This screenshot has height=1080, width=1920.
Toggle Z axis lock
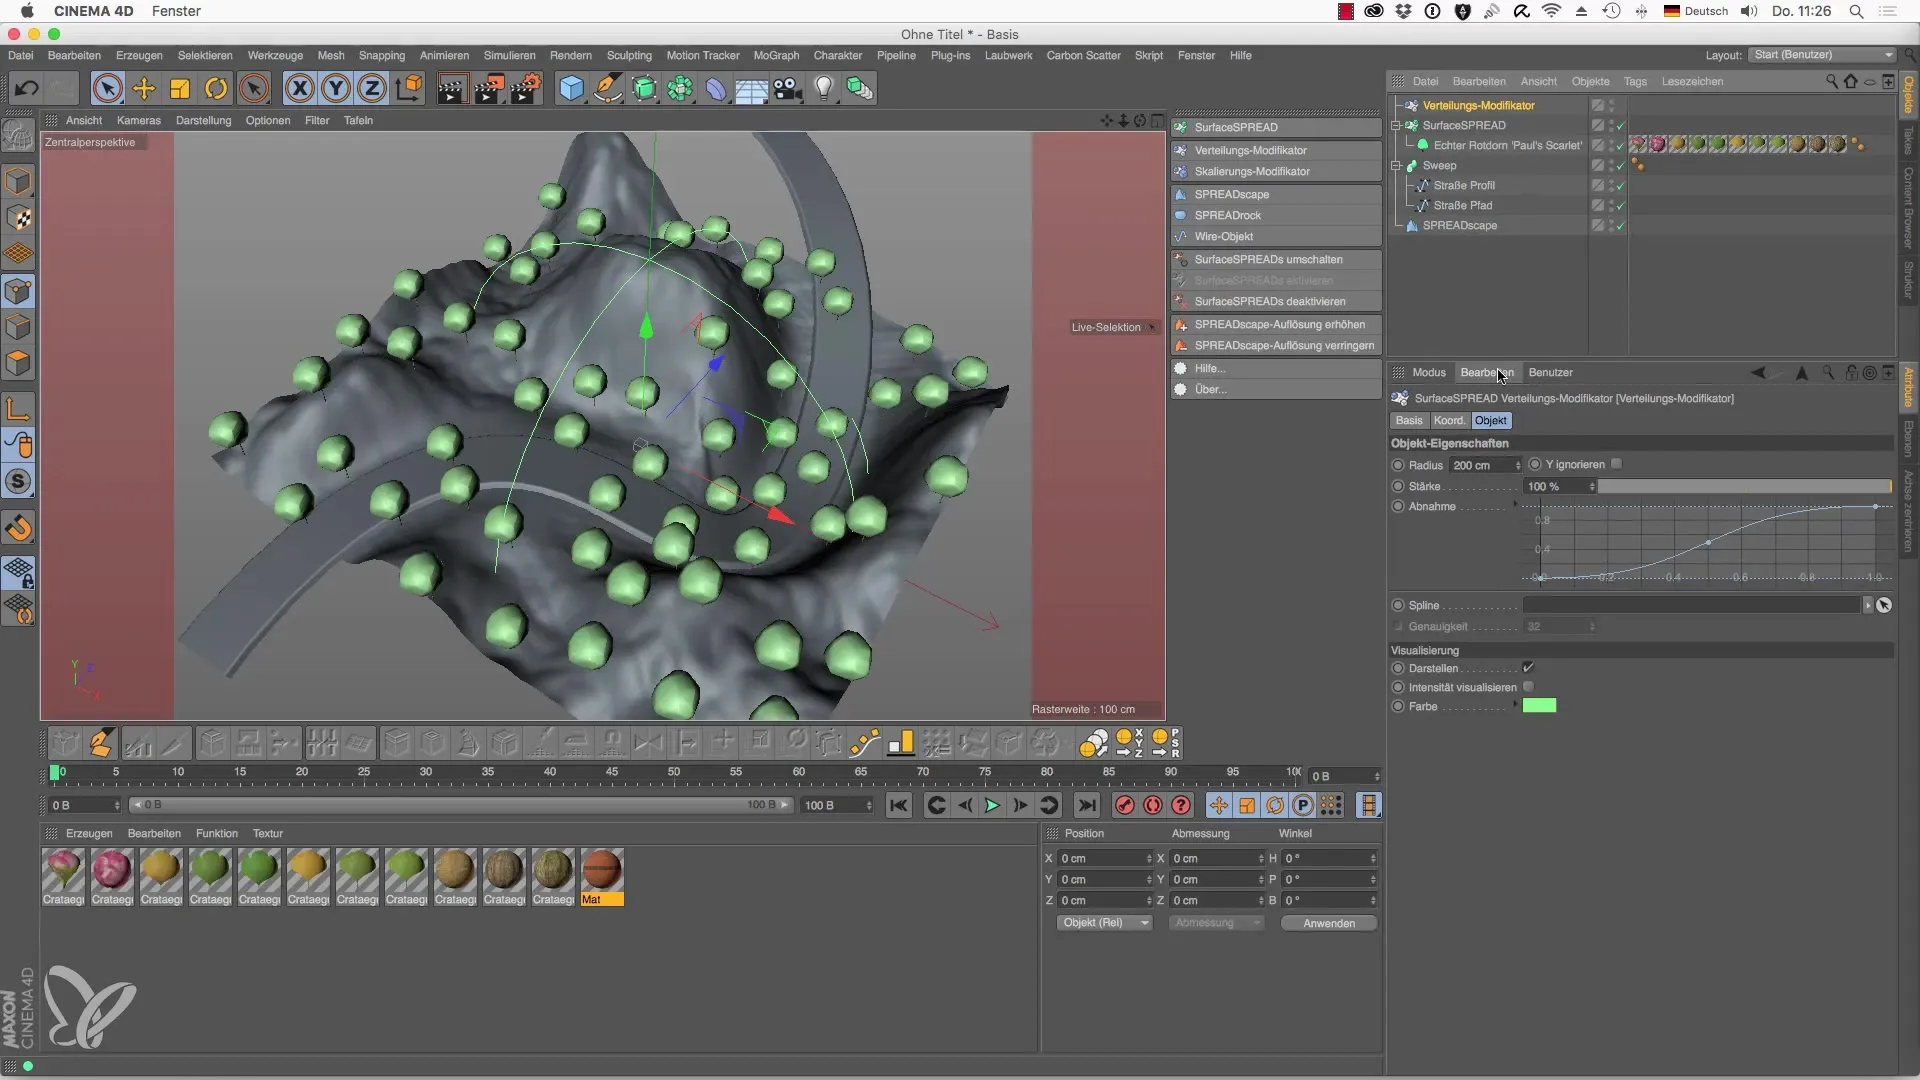(372, 89)
